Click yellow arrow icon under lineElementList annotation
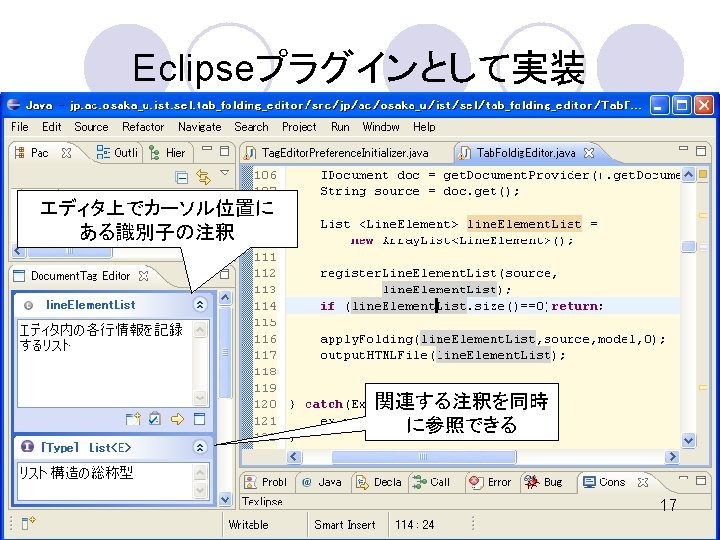The width and height of the screenshot is (720, 540). [x=177, y=419]
